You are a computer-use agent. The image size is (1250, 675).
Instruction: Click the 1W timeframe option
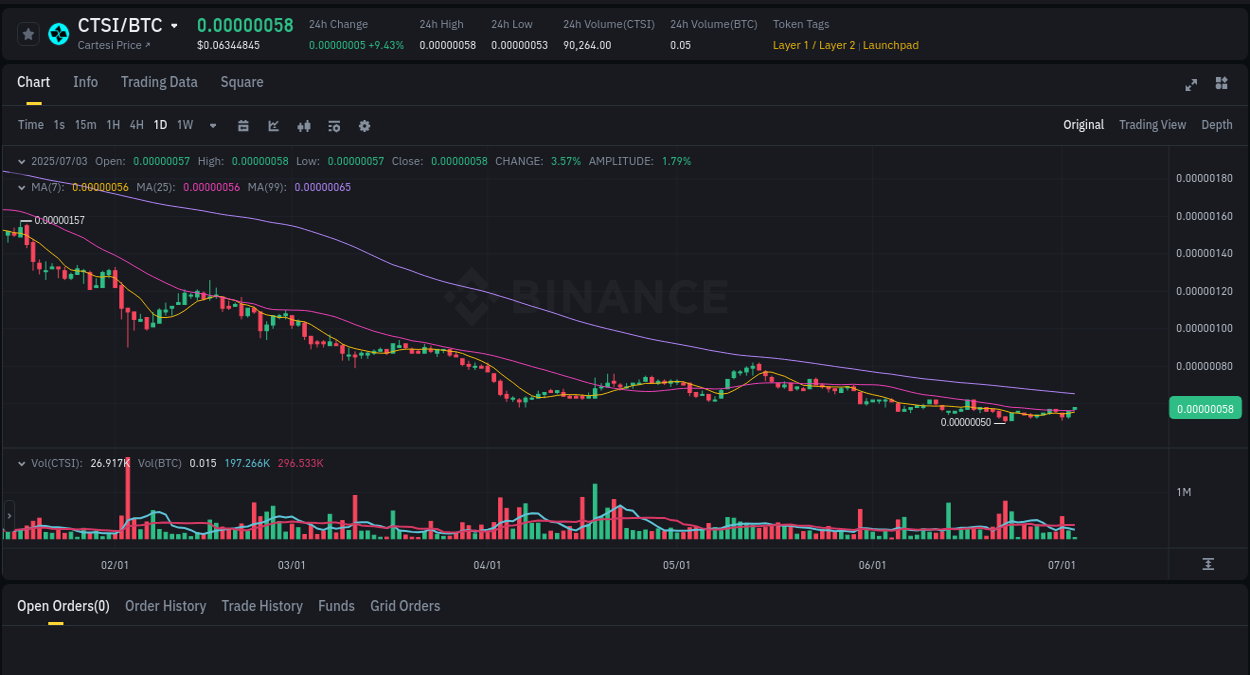coord(184,125)
